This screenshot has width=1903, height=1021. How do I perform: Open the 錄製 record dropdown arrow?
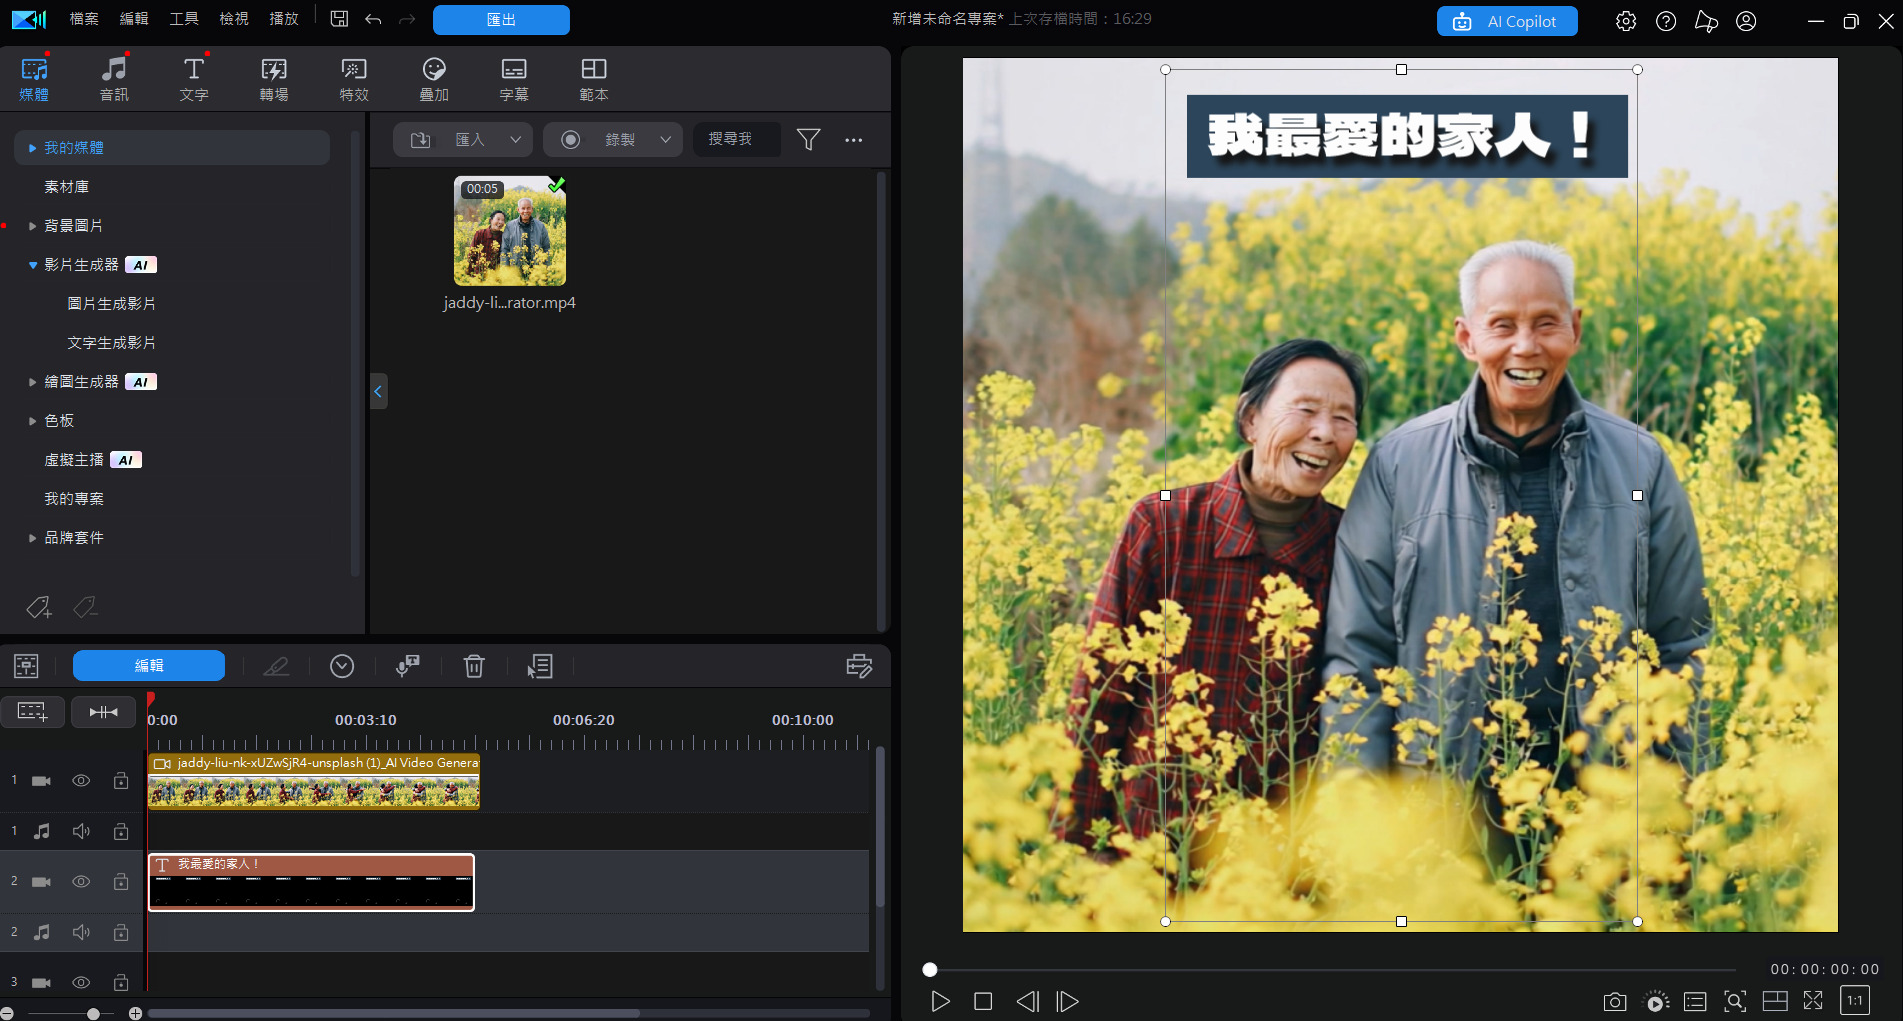pyautogui.click(x=666, y=139)
